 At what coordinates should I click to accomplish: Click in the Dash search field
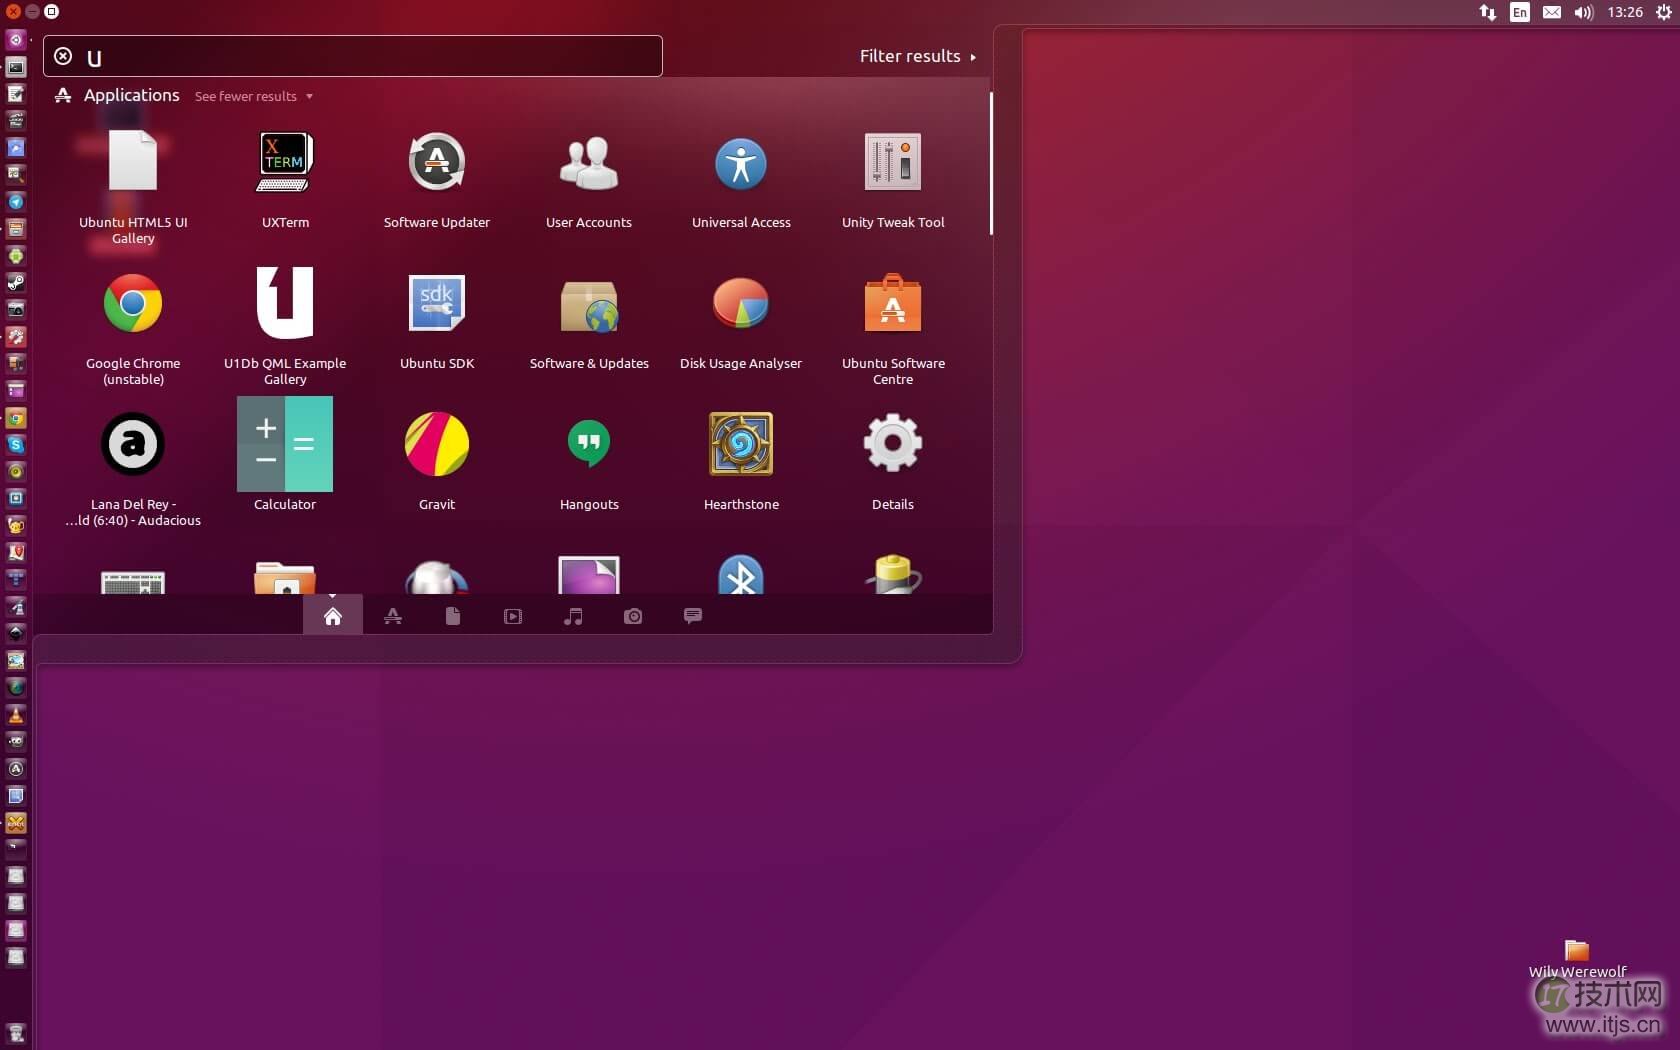coord(353,56)
